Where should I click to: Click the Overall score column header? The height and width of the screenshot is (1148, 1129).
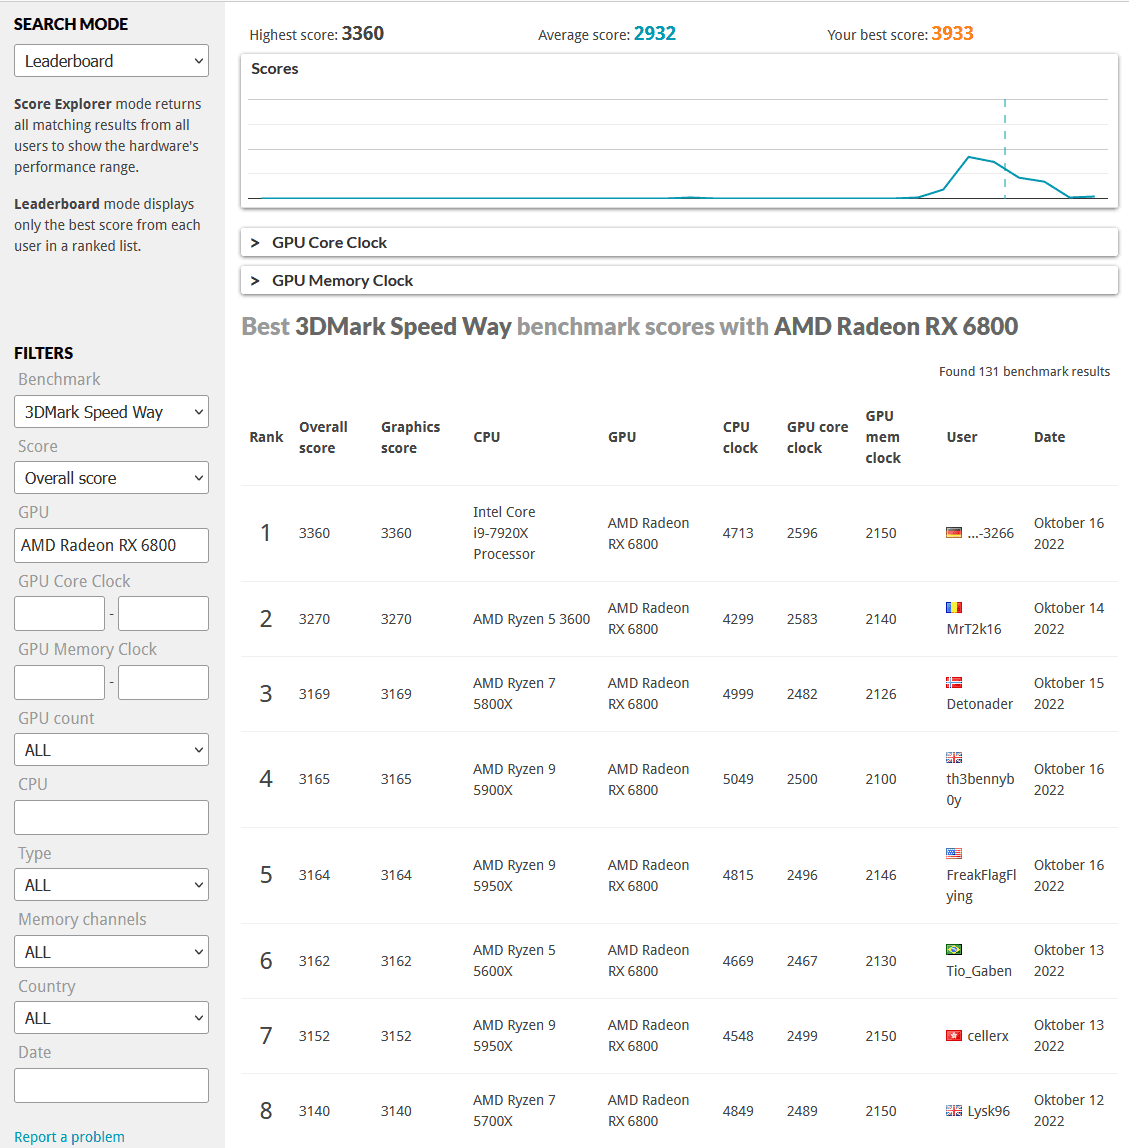[x=323, y=437]
